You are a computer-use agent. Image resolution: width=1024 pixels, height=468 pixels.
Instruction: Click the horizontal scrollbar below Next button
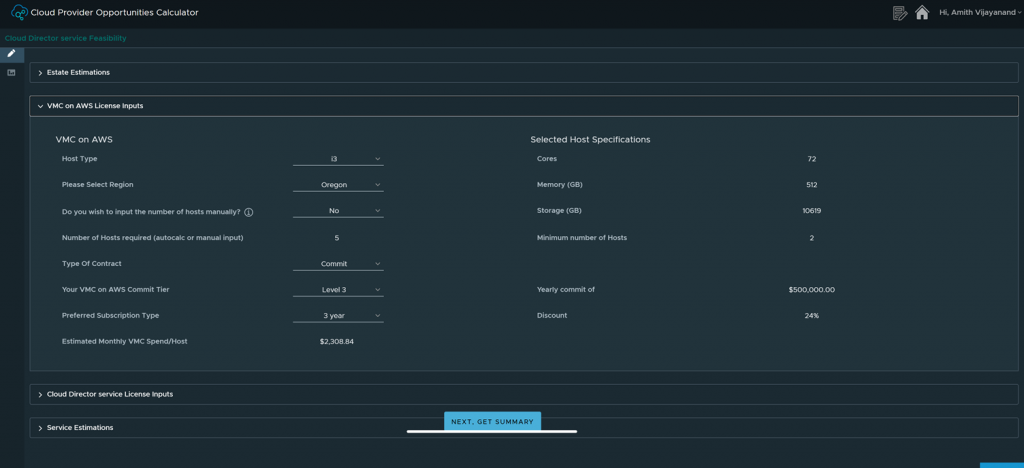coord(492,432)
